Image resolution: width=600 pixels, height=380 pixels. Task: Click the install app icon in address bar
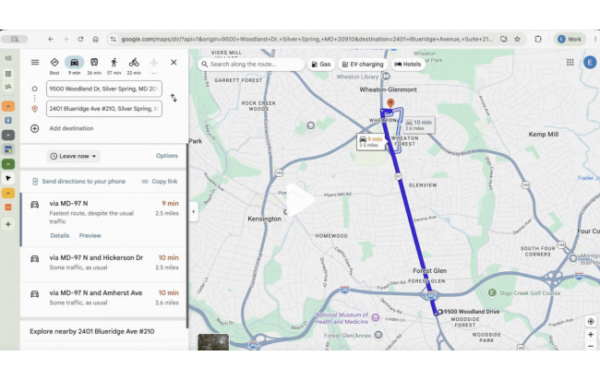click(504, 39)
